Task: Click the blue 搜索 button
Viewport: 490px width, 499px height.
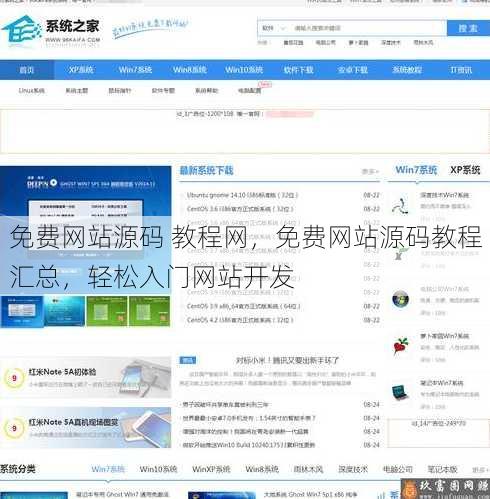Action: tap(468, 28)
